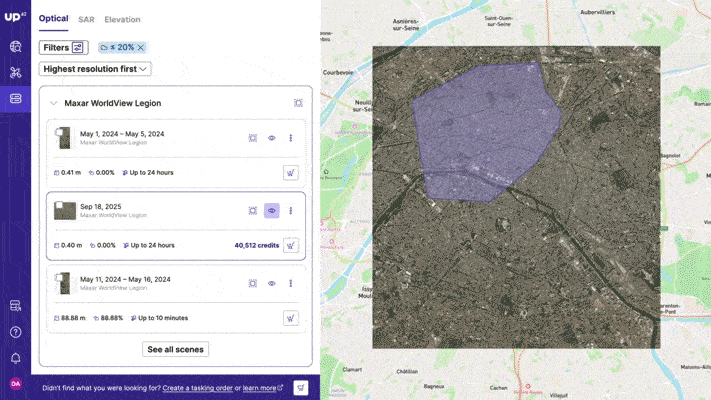Open notifications bell icon
The image size is (711, 400).
click(x=15, y=358)
